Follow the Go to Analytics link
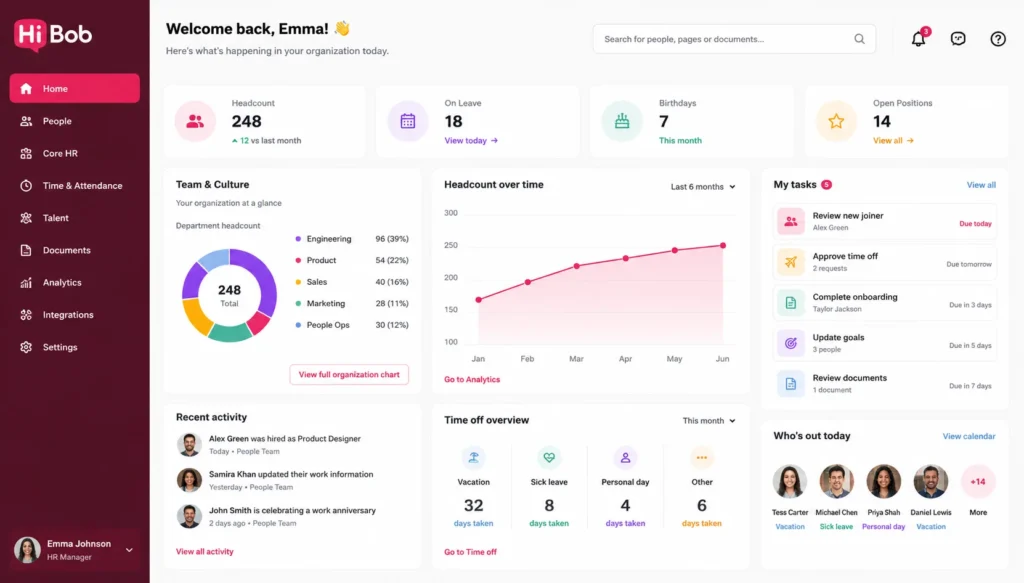The image size is (1024, 583). pos(472,379)
